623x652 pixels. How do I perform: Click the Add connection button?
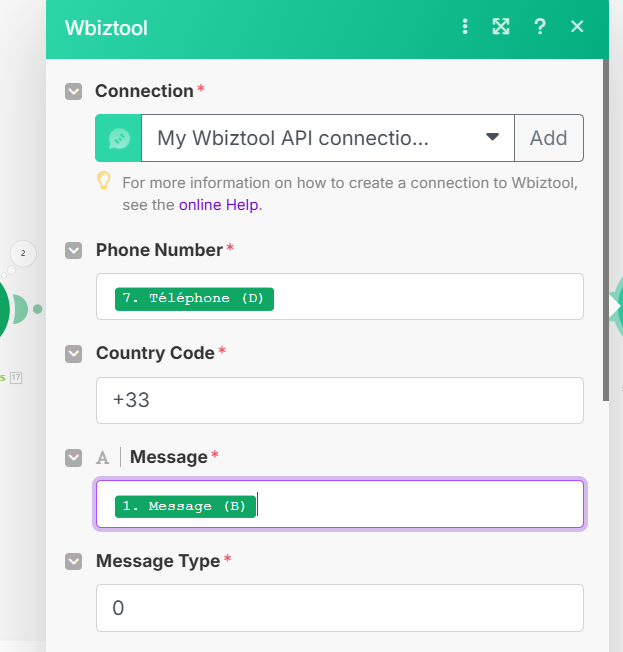tap(549, 138)
